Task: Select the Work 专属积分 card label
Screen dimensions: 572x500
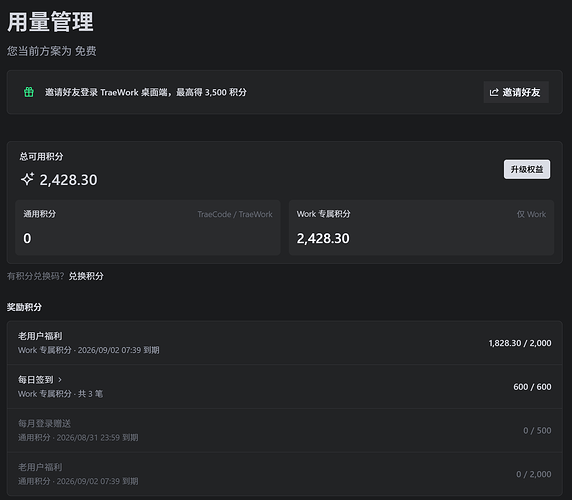Action: (323, 214)
